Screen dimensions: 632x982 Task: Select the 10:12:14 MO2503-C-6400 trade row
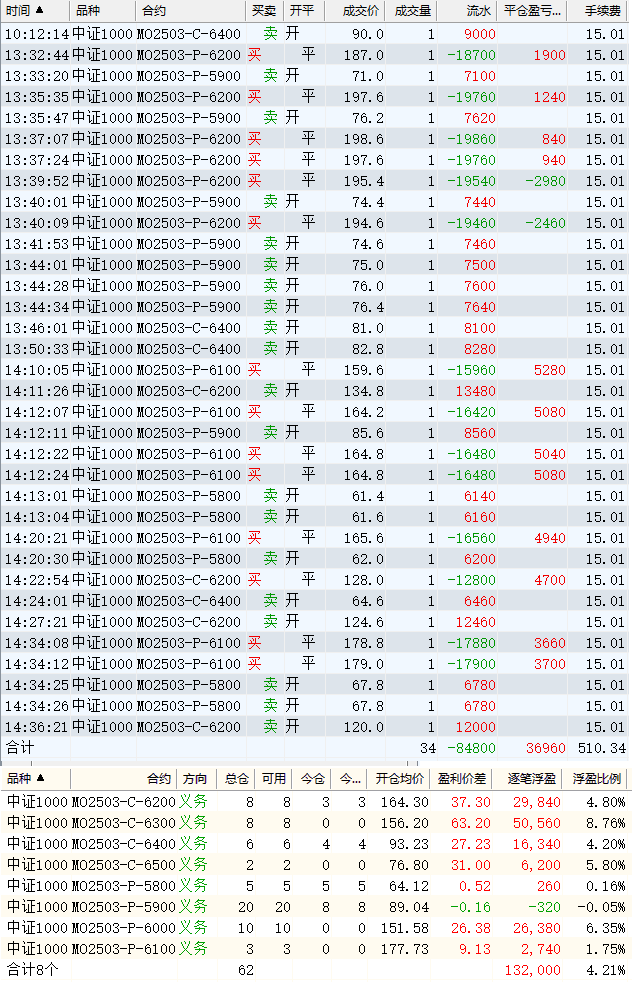tap(315, 34)
